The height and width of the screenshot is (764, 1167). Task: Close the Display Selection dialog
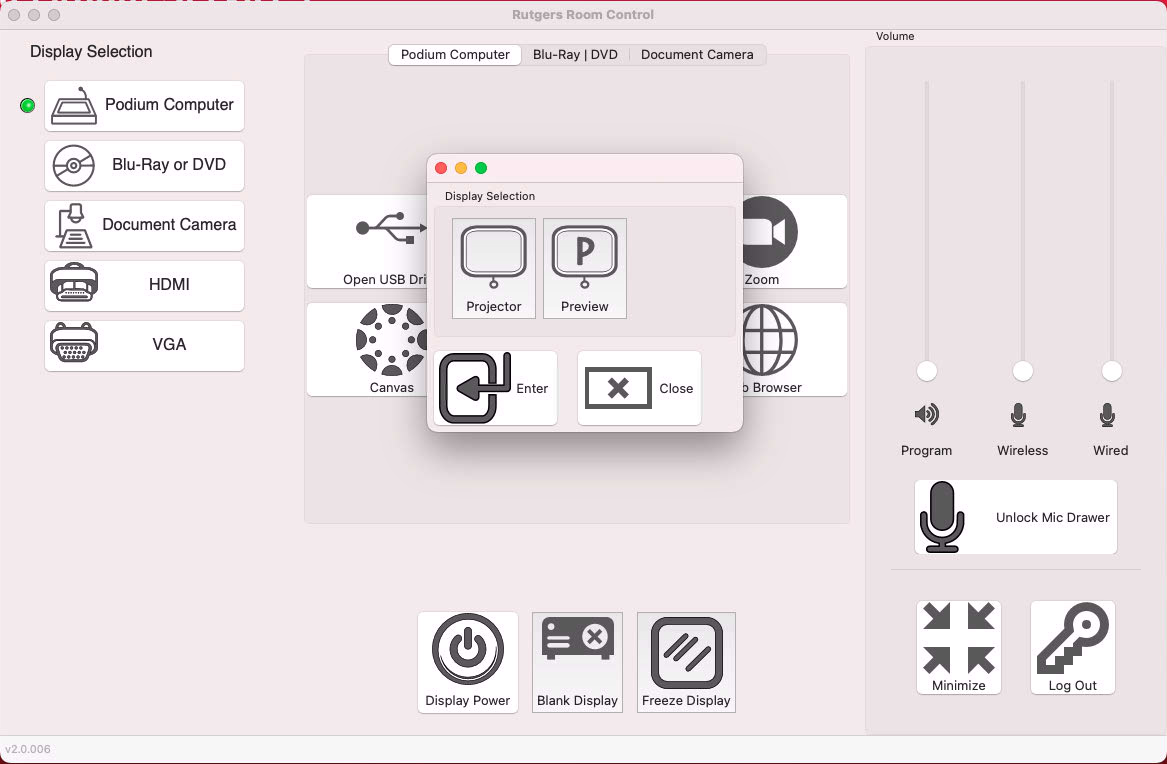[639, 388]
